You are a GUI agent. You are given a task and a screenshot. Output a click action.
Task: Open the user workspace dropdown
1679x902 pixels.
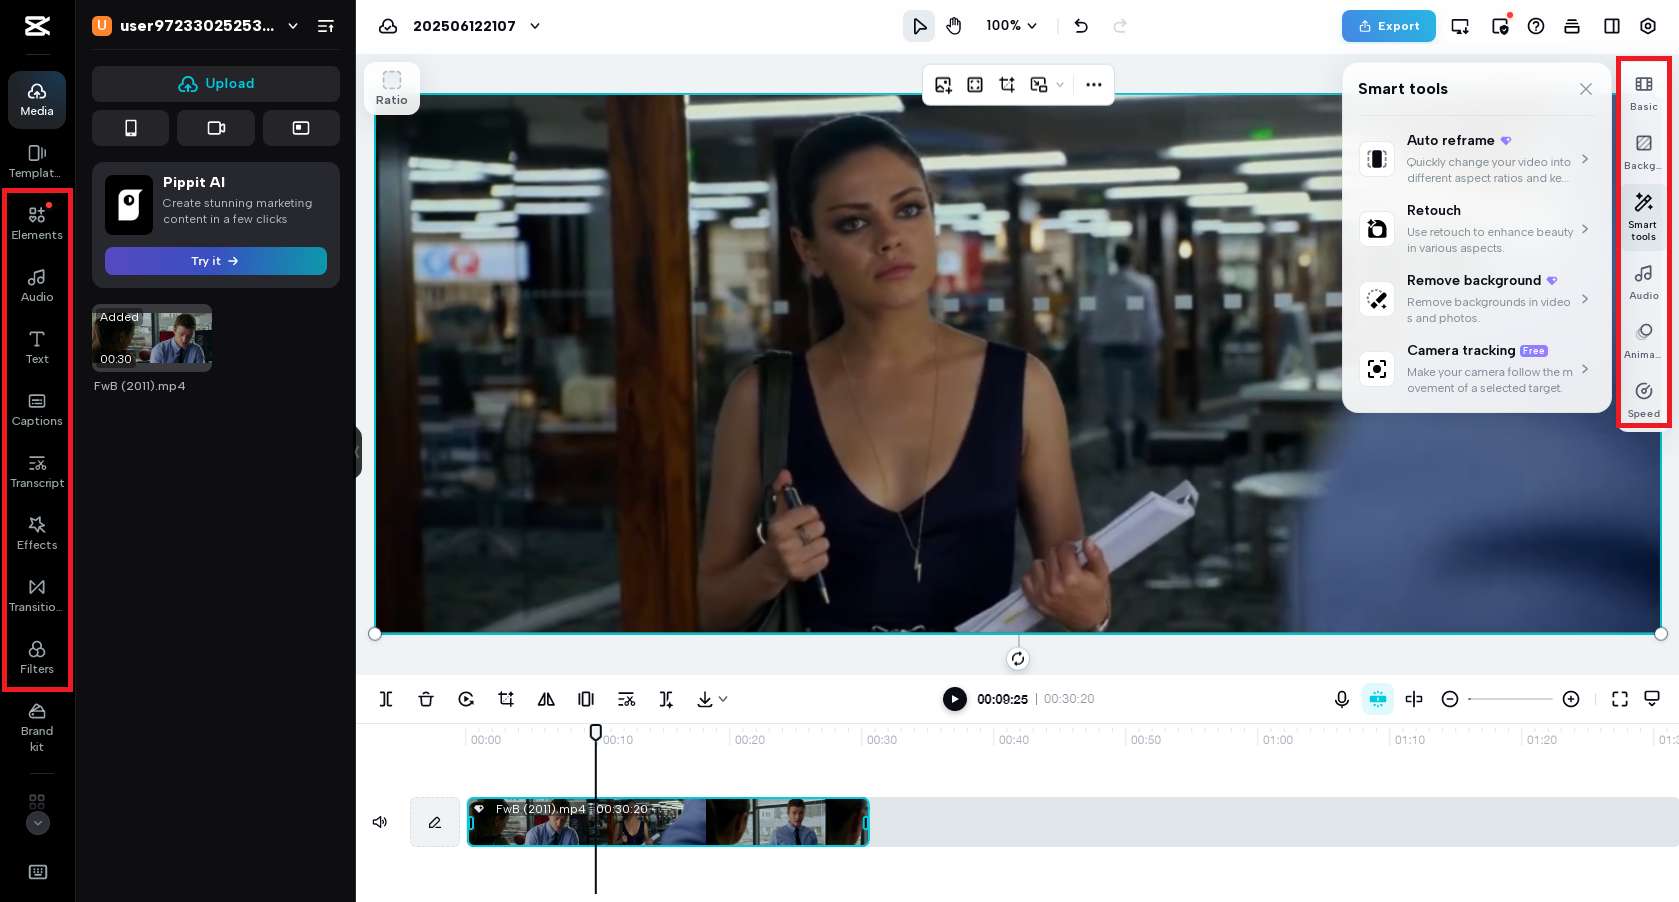(x=196, y=26)
